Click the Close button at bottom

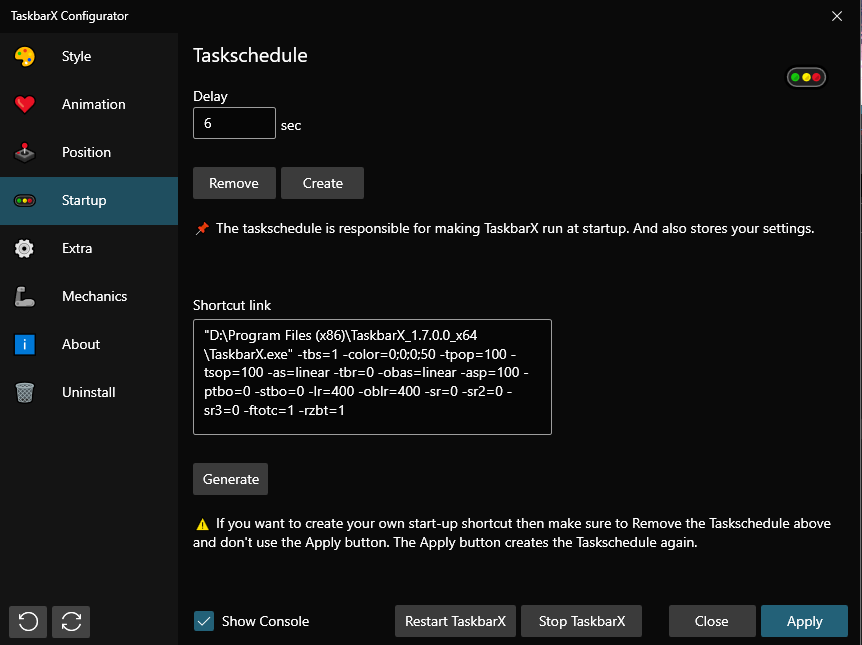tap(712, 621)
